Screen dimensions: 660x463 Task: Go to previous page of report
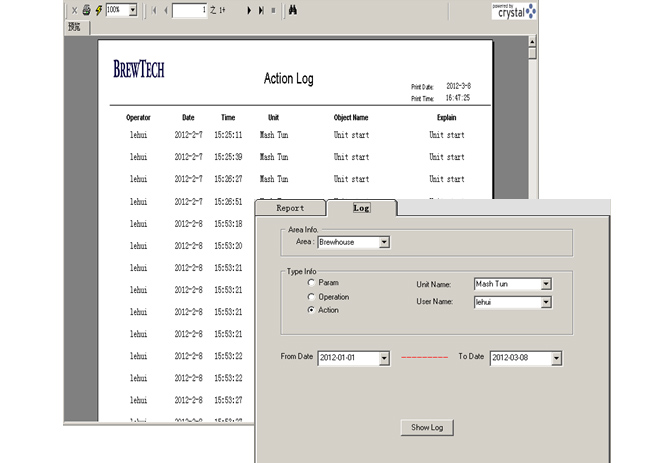tap(166, 11)
